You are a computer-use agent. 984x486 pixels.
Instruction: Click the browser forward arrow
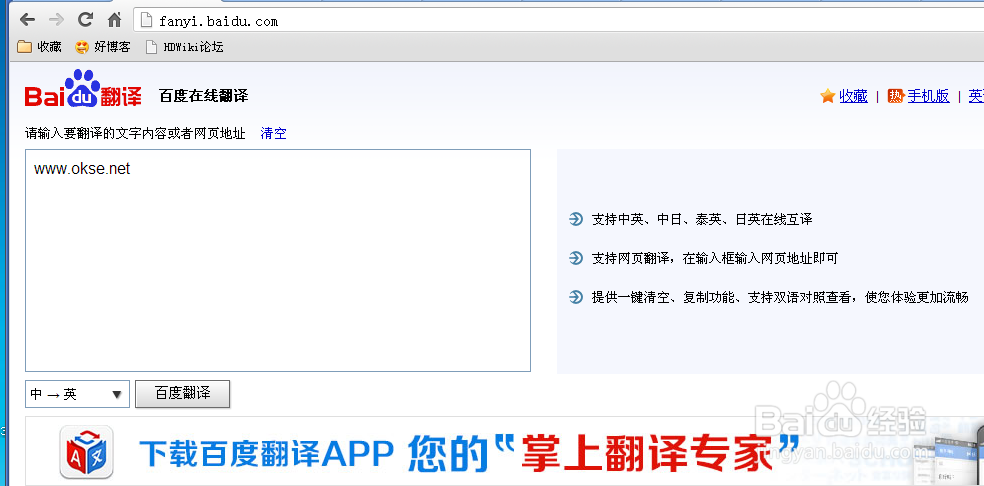[56, 20]
